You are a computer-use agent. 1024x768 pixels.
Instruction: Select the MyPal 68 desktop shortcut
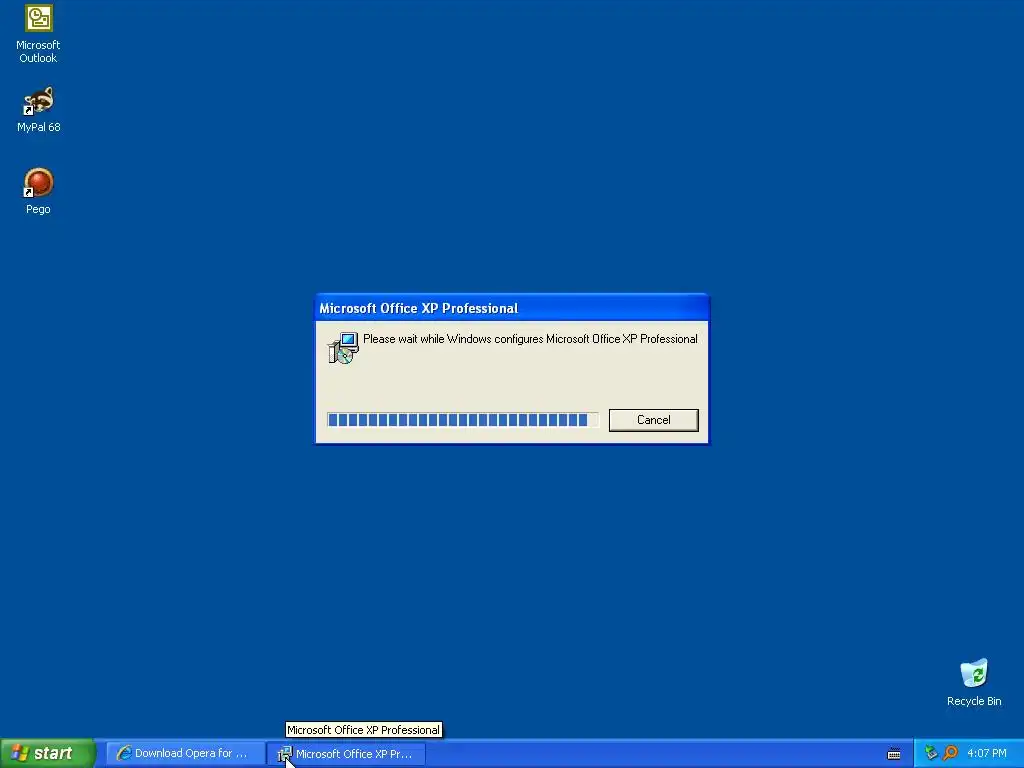coord(38,110)
